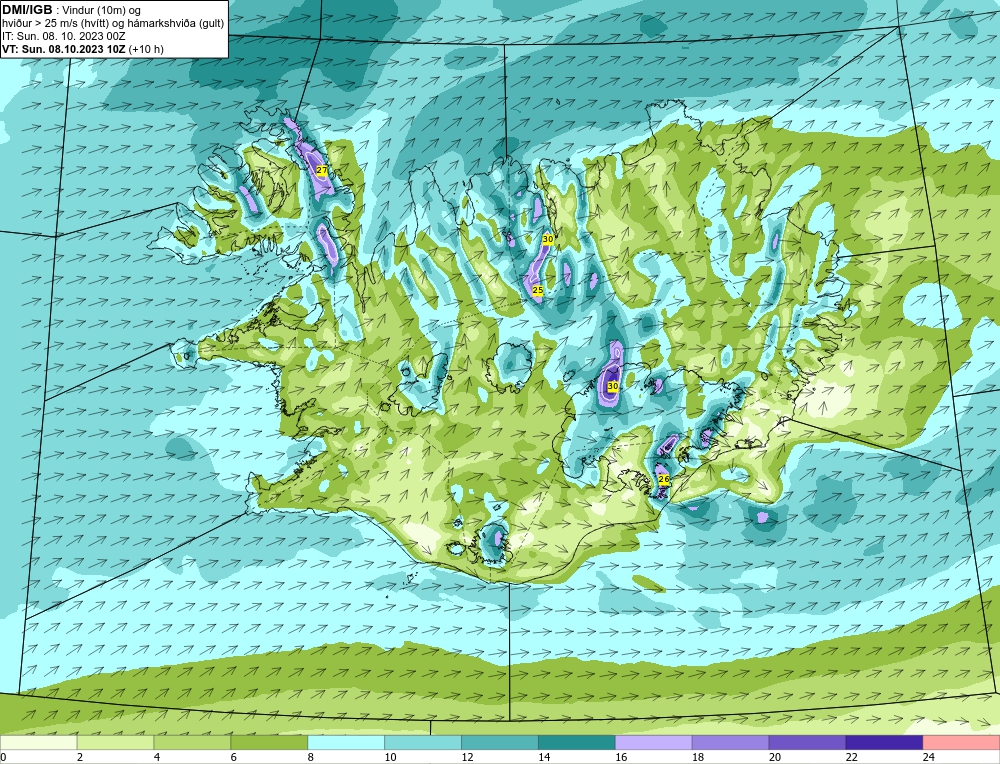Click the legend scale number 20

tap(775, 757)
